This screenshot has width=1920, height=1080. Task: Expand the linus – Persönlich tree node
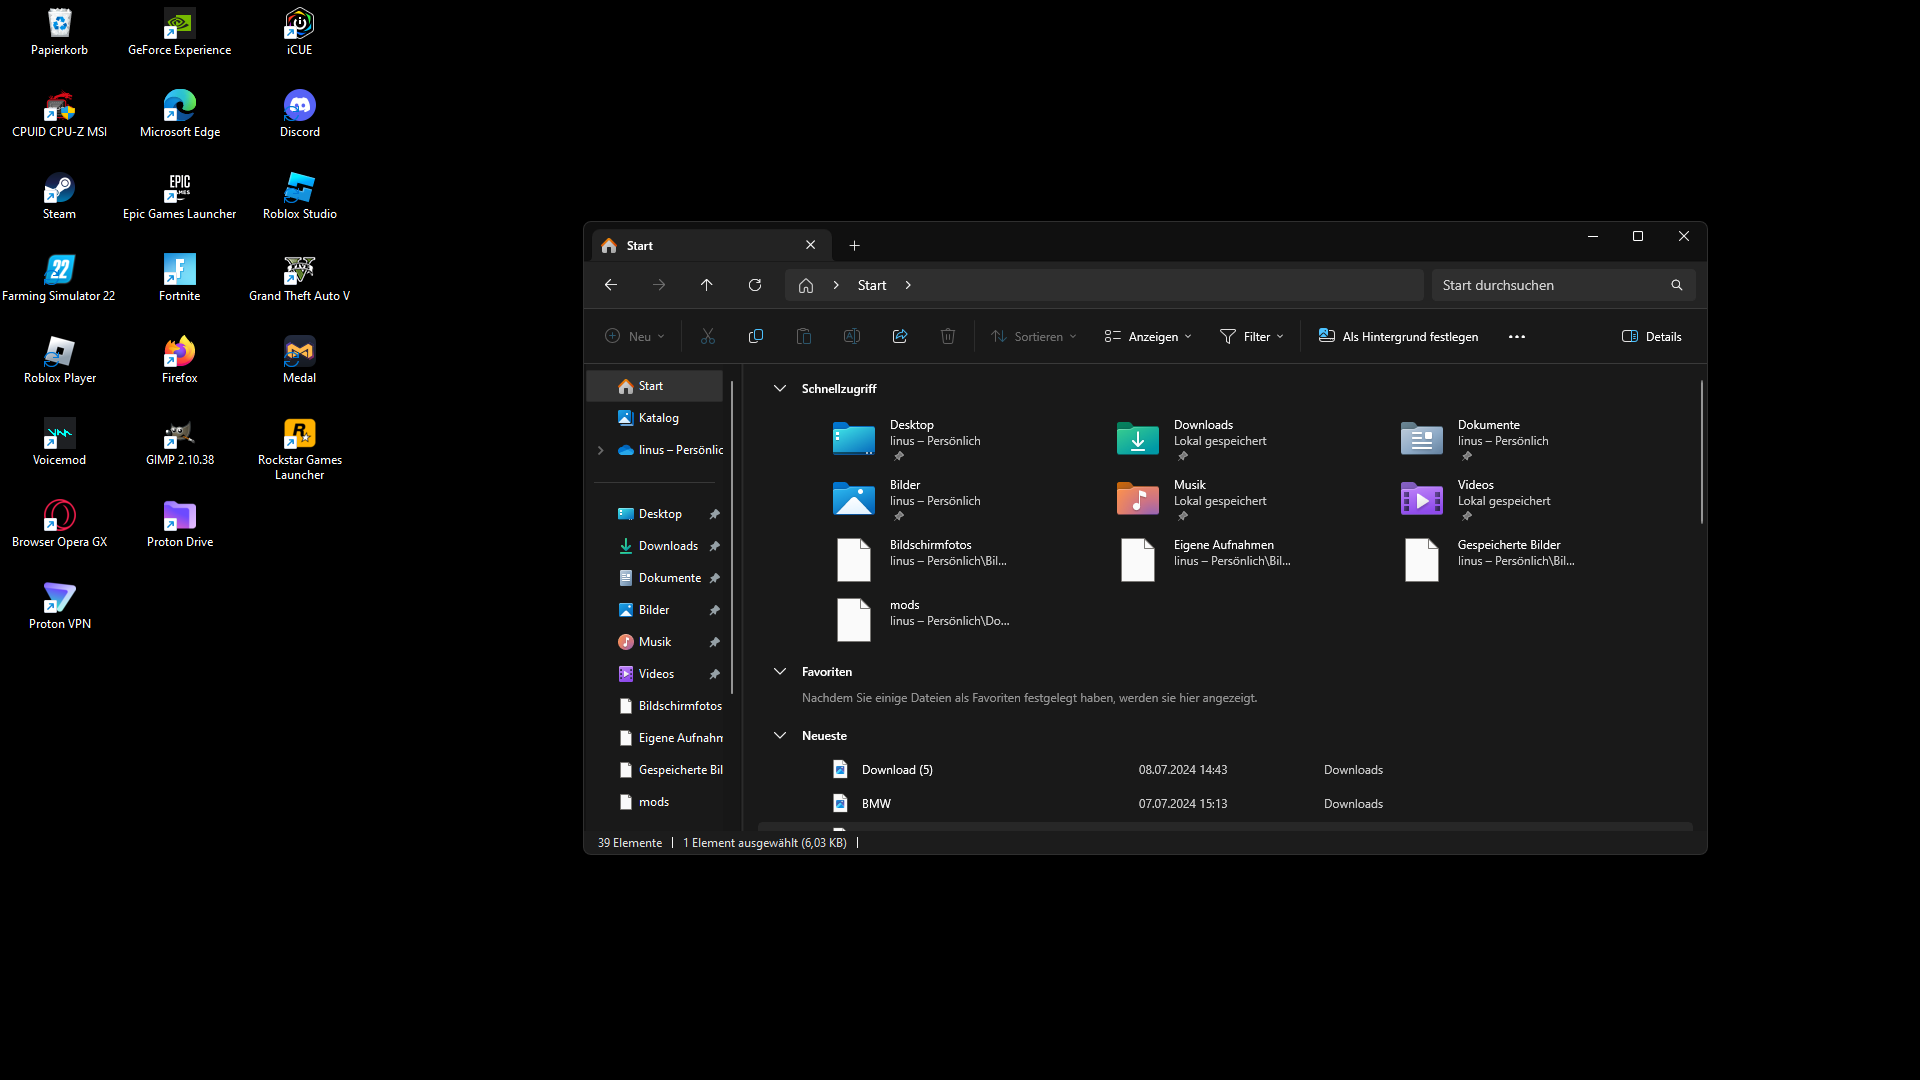click(601, 450)
